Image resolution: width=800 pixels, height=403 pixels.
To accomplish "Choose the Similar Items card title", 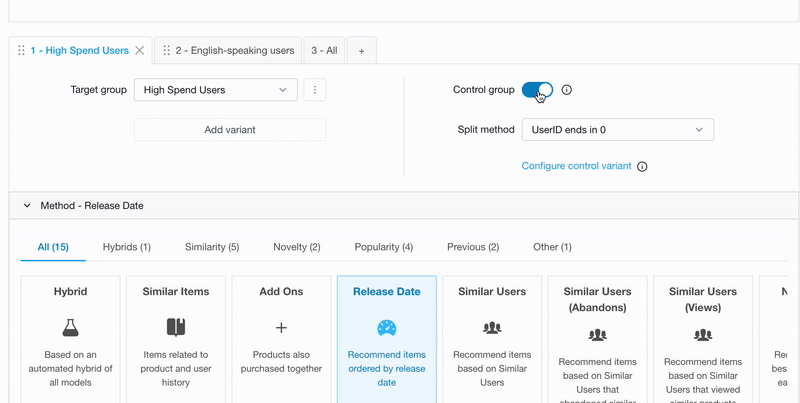I will click(x=176, y=291).
